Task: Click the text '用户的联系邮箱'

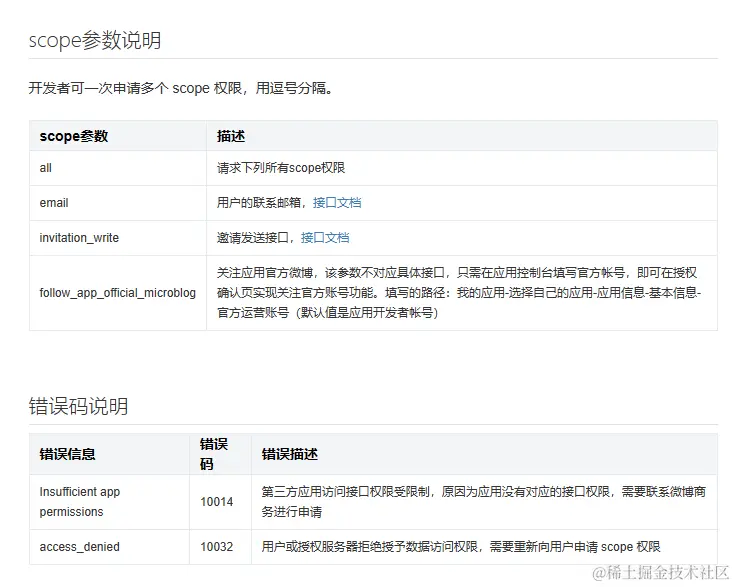Action: pyautogui.click(x=259, y=203)
